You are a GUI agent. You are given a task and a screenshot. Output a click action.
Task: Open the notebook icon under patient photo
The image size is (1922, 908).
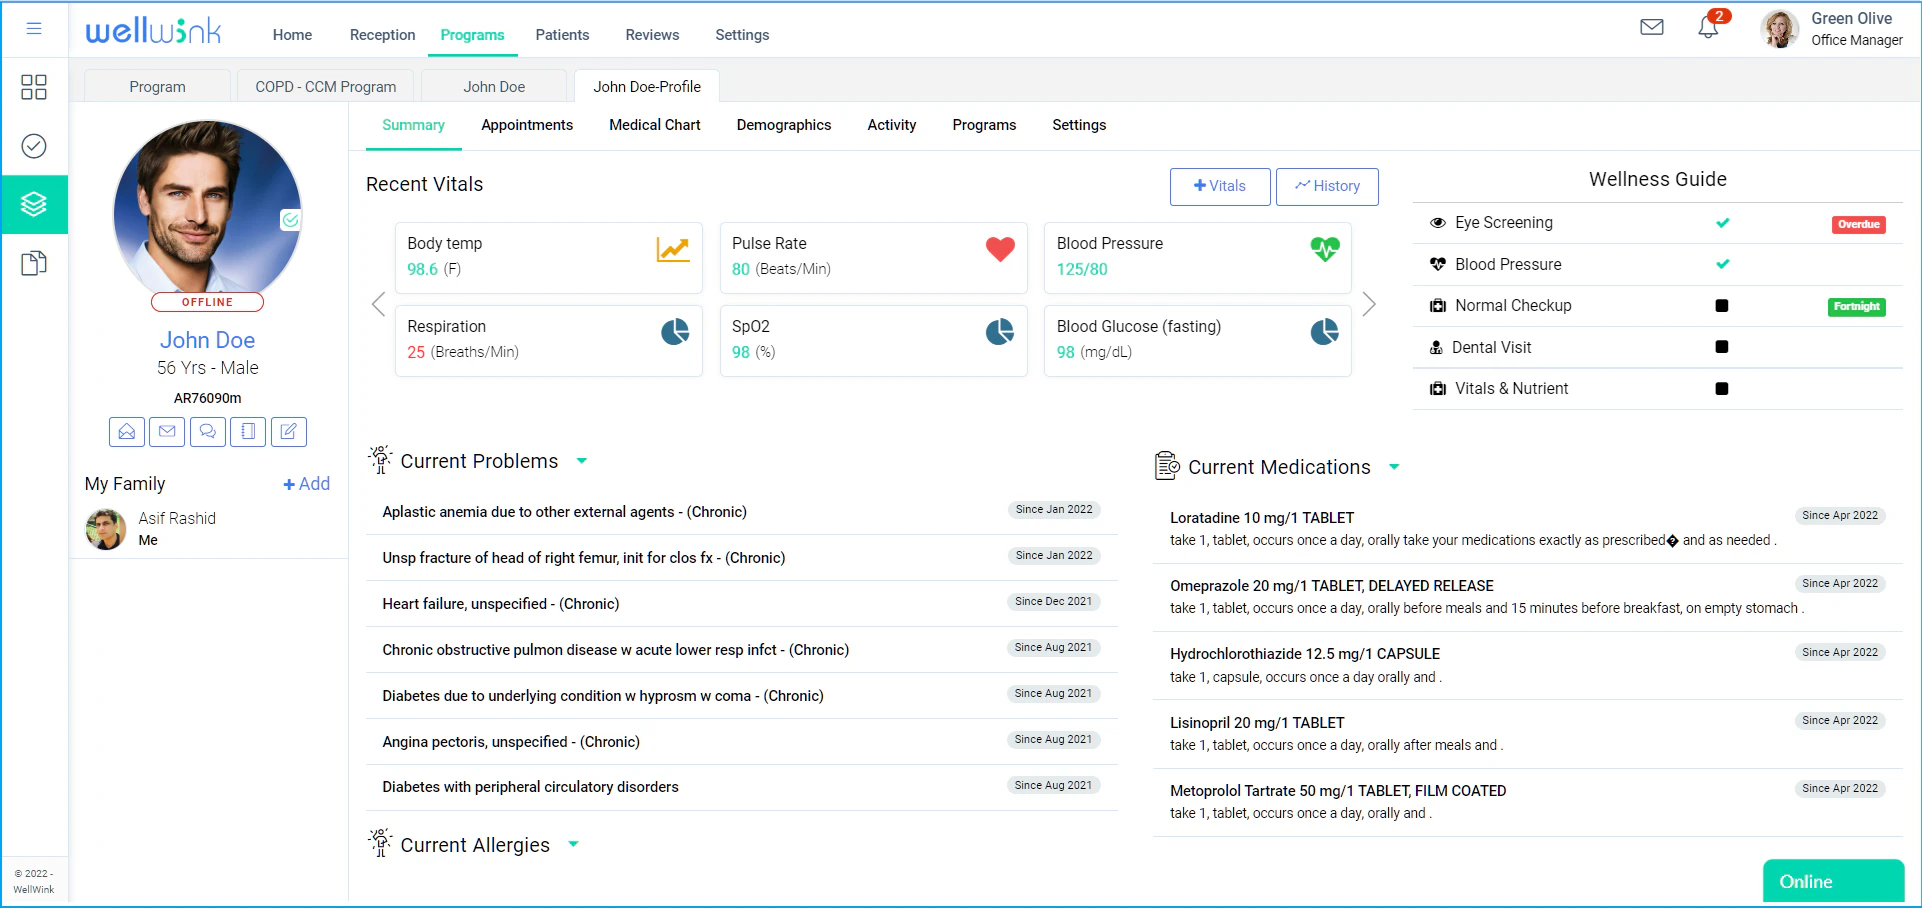pos(247,431)
